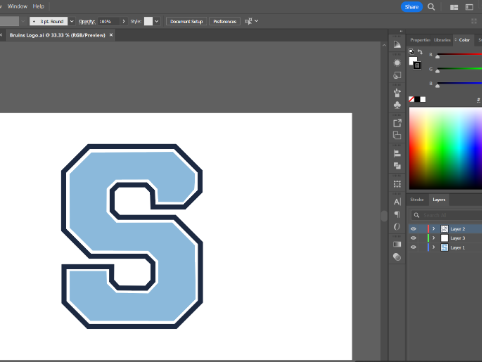
Task: Switch to the Stroke tab
Action: point(417,200)
